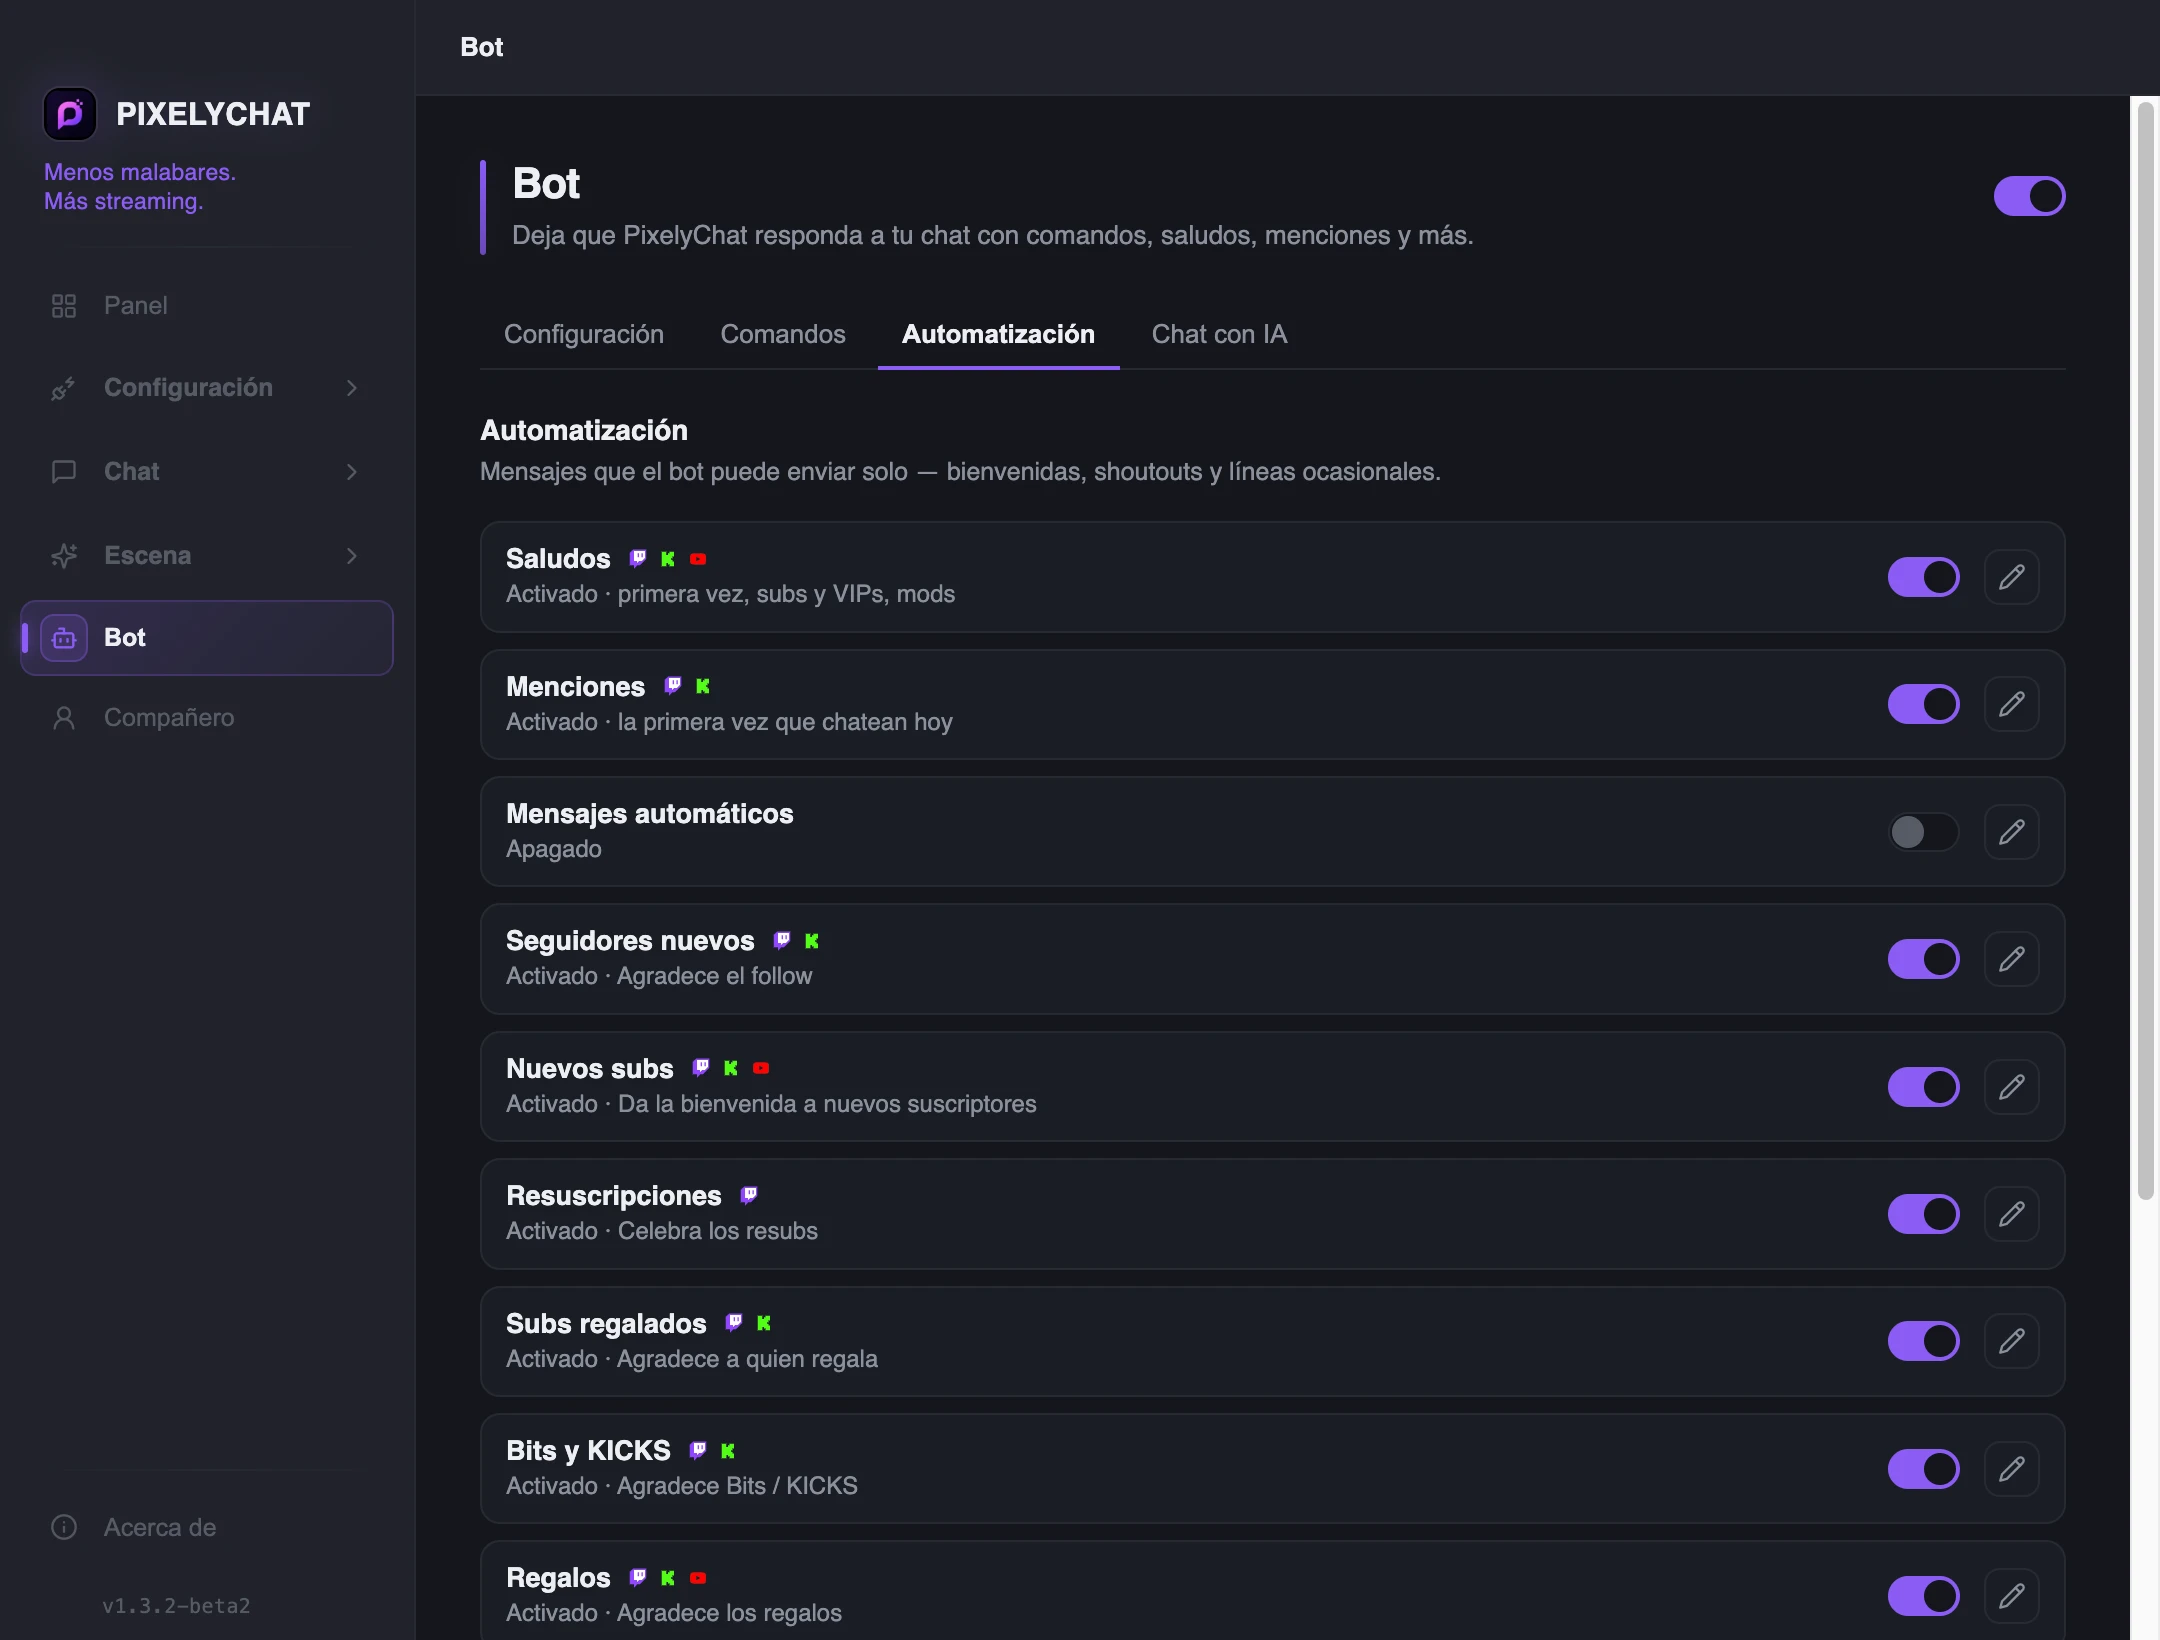The image size is (2160, 1640).
Task: Edit Regalos with its pencil icon
Action: [x=2012, y=1596]
